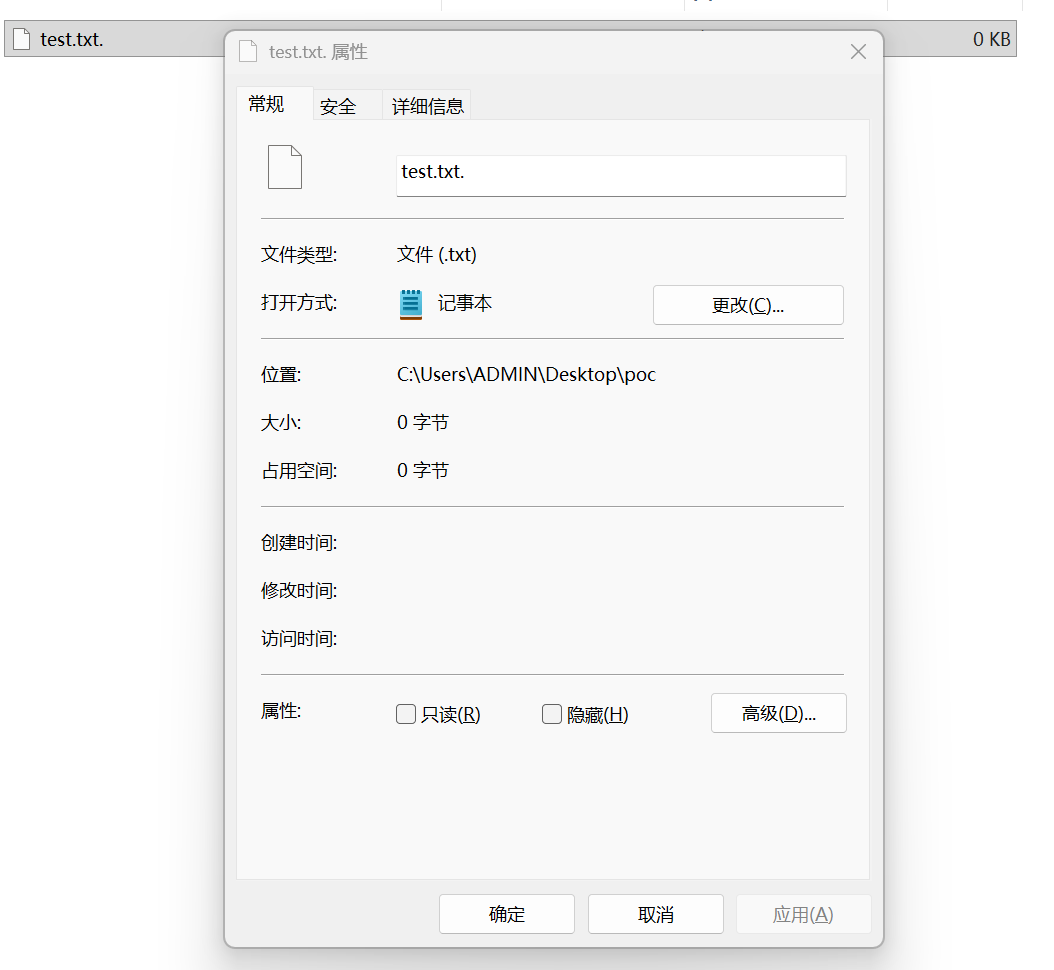Open 高级(D)... advanced attributes
The height and width of the screenshot is (970, 1054).
[778, 714]
